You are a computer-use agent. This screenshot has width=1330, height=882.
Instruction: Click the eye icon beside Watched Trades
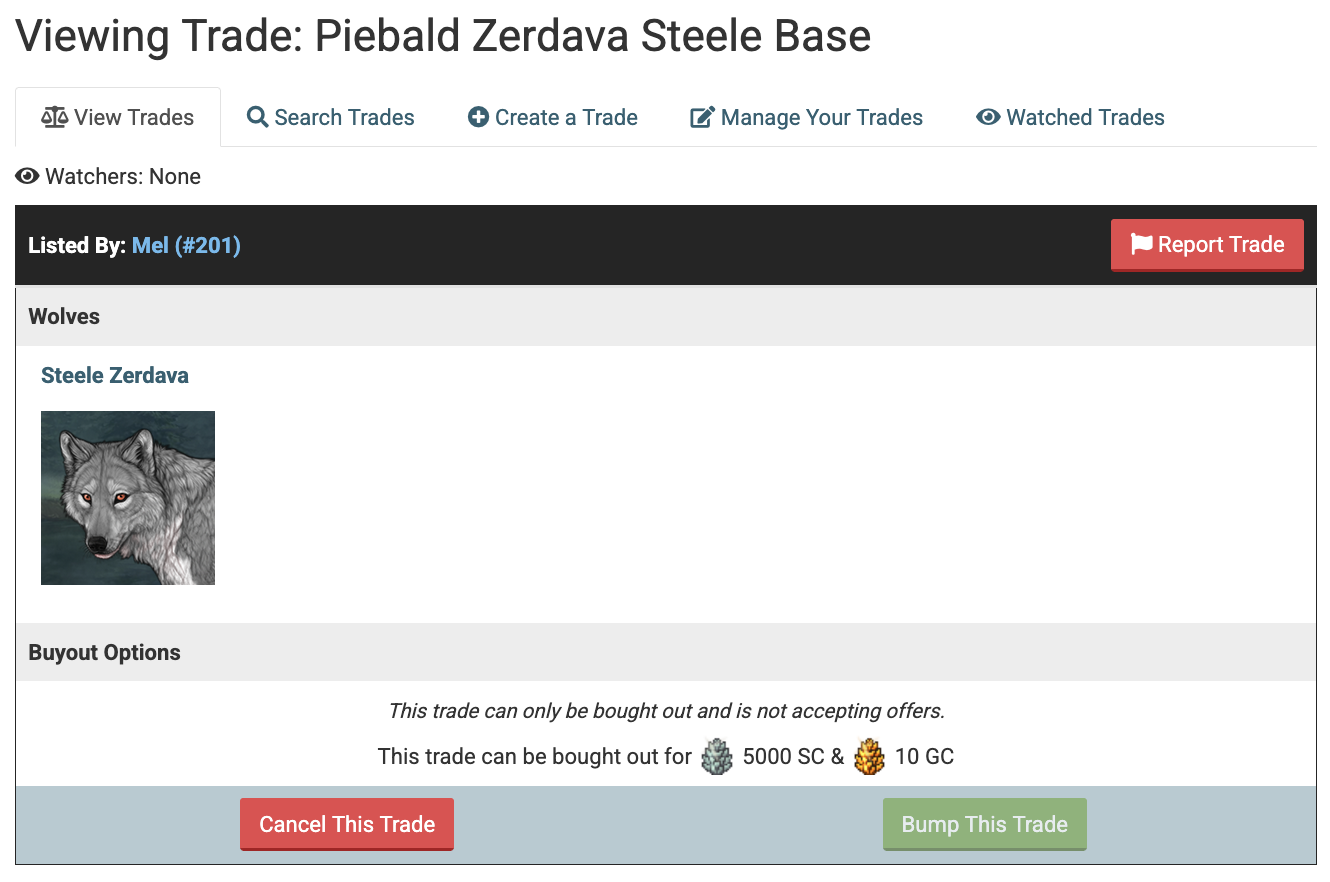coord(988,117)
